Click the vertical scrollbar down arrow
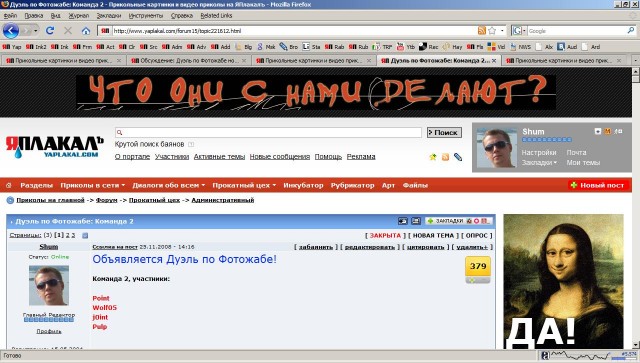Viewport: 640px width, 363px height. click(x=636, y=345)
